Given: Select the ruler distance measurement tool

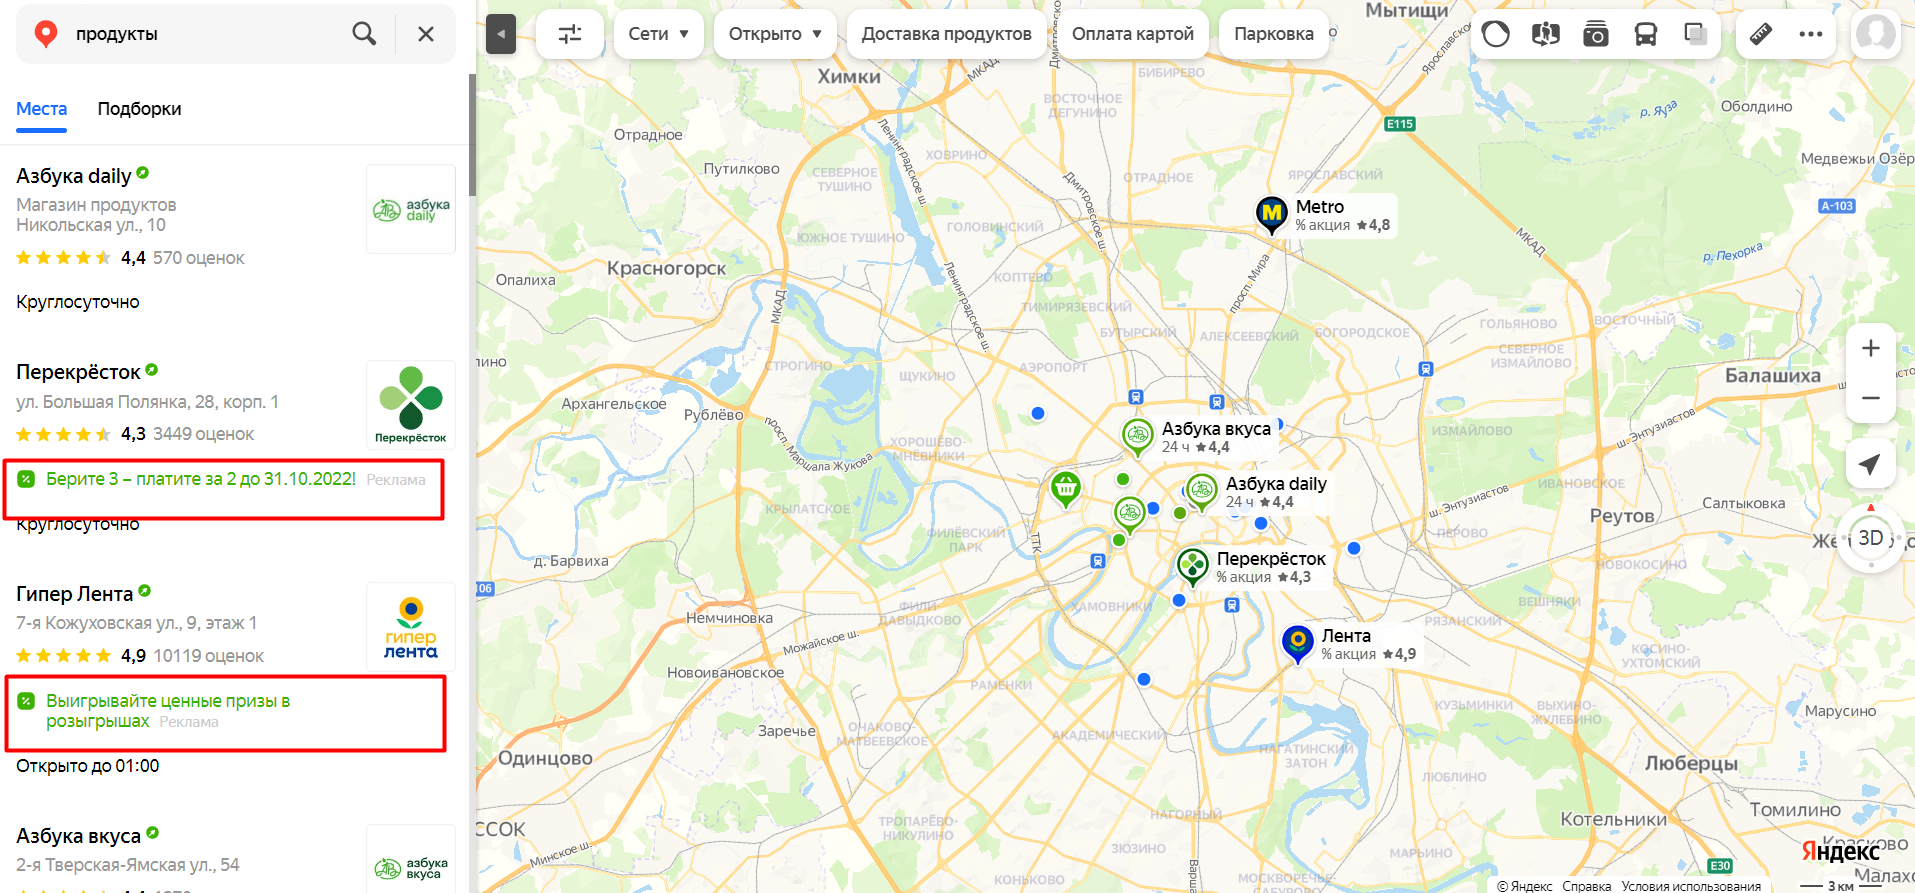Looking at the screenshot, I should click(x=1761, y=34).
